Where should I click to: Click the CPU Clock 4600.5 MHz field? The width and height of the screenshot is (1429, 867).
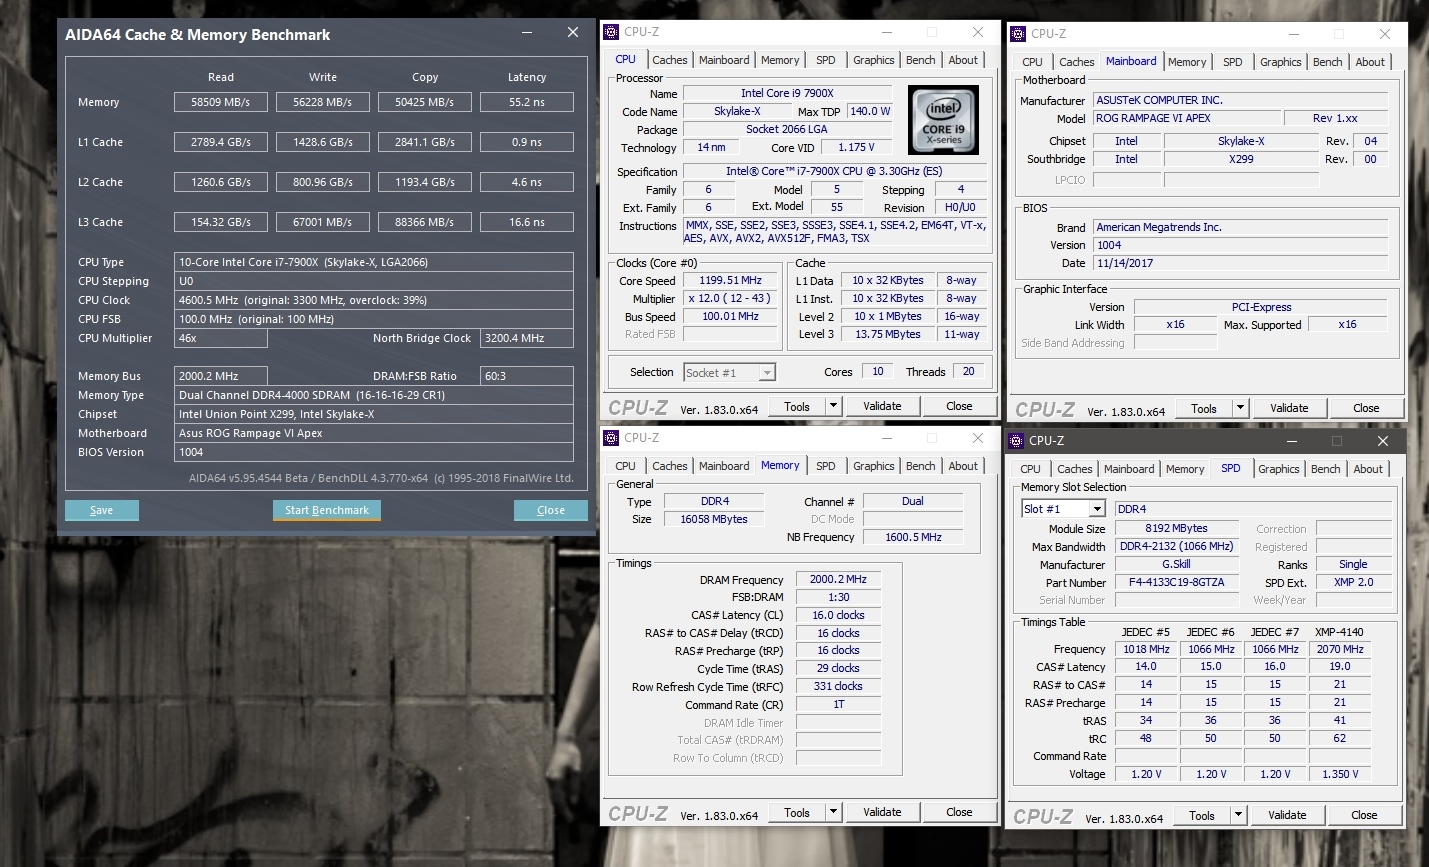point(374,300)
